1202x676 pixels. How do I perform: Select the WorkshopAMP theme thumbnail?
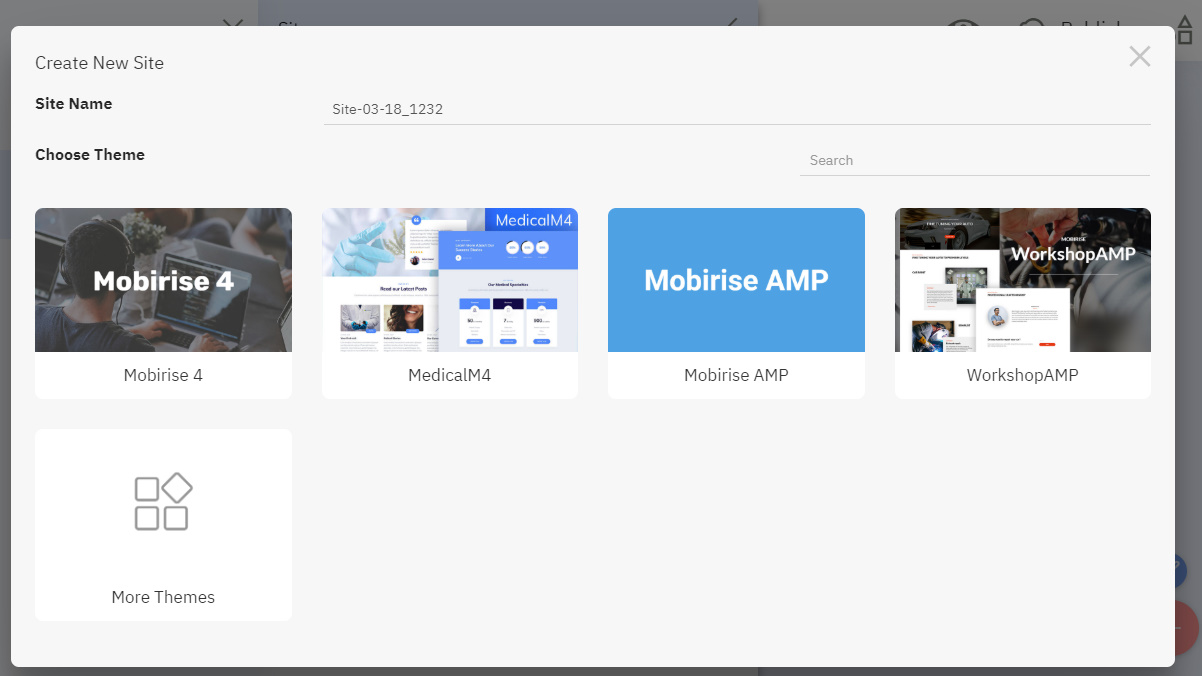point(1023,280)
